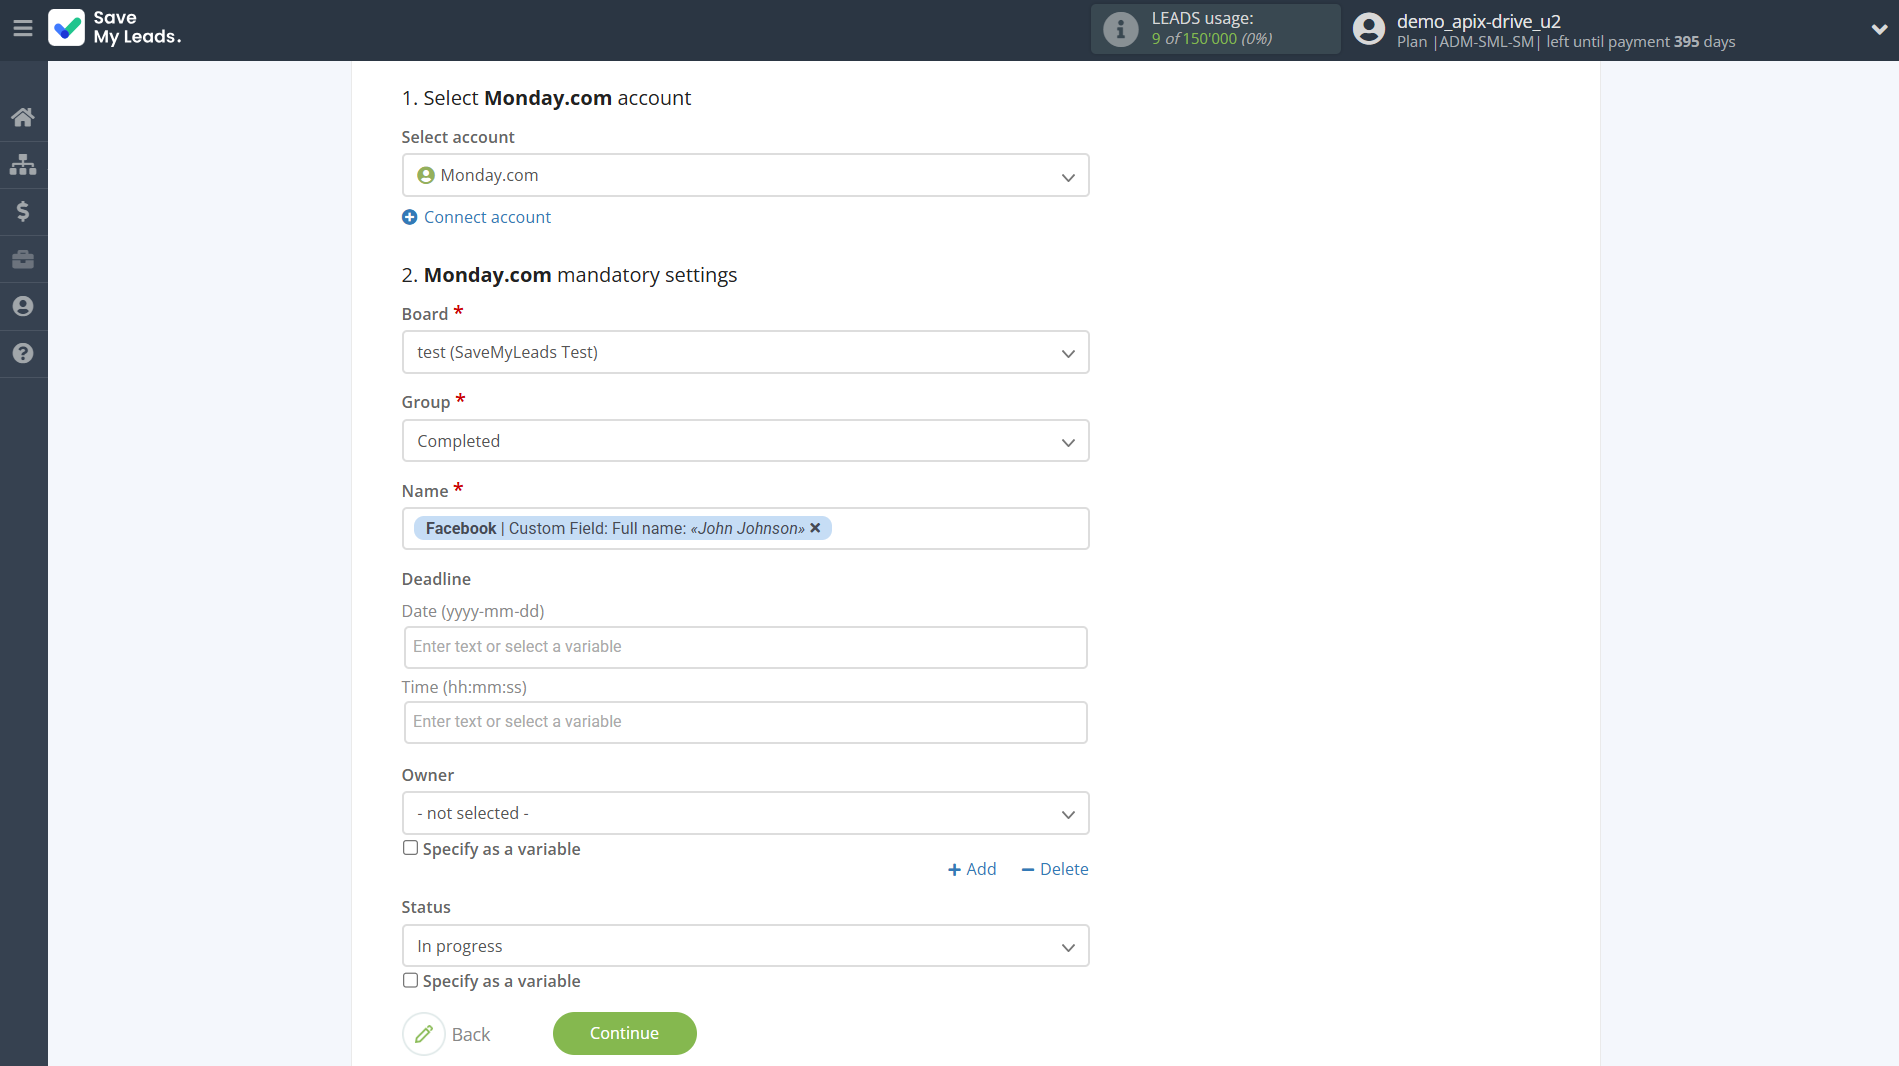Viewport: 1899px width, 1066px height.
Task: Open the connections icon in the sidebar
Action: [23, 163]
